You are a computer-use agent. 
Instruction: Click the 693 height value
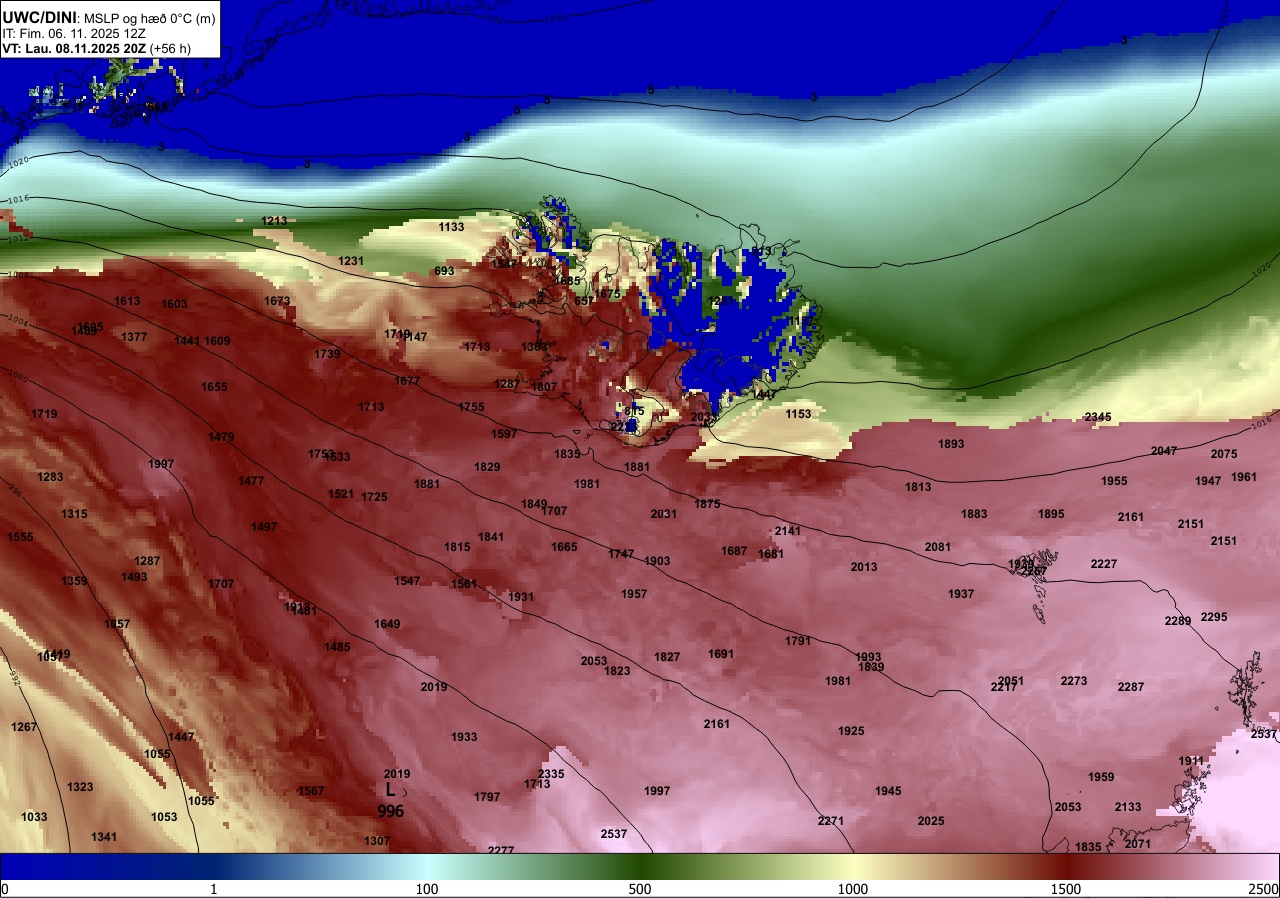click(x=444, y=271)
